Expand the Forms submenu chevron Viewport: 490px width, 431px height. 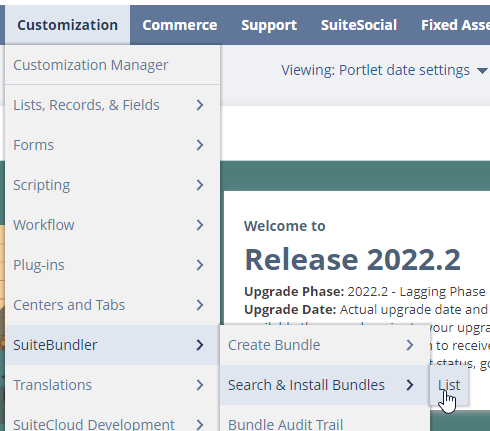coord(200,145)
